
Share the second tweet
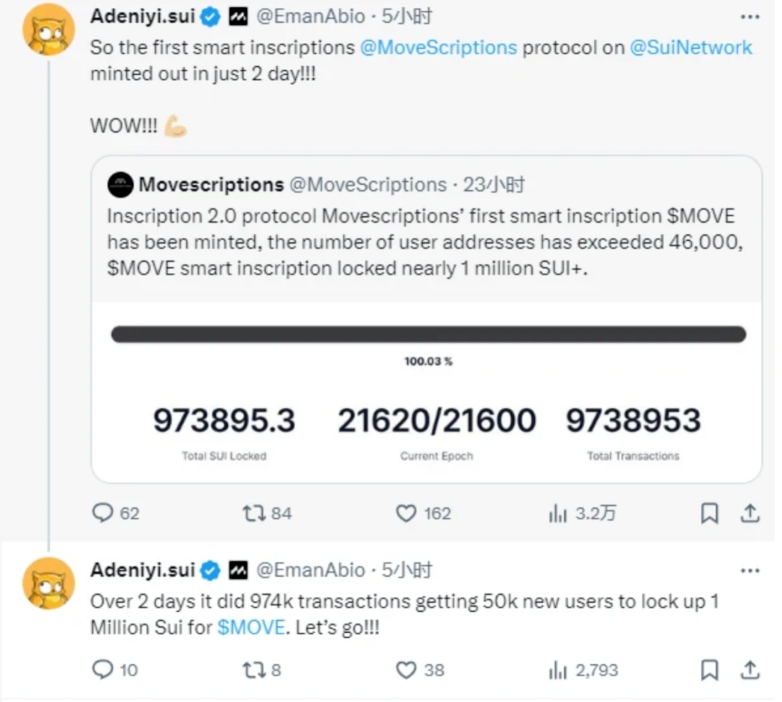(750, 670)
